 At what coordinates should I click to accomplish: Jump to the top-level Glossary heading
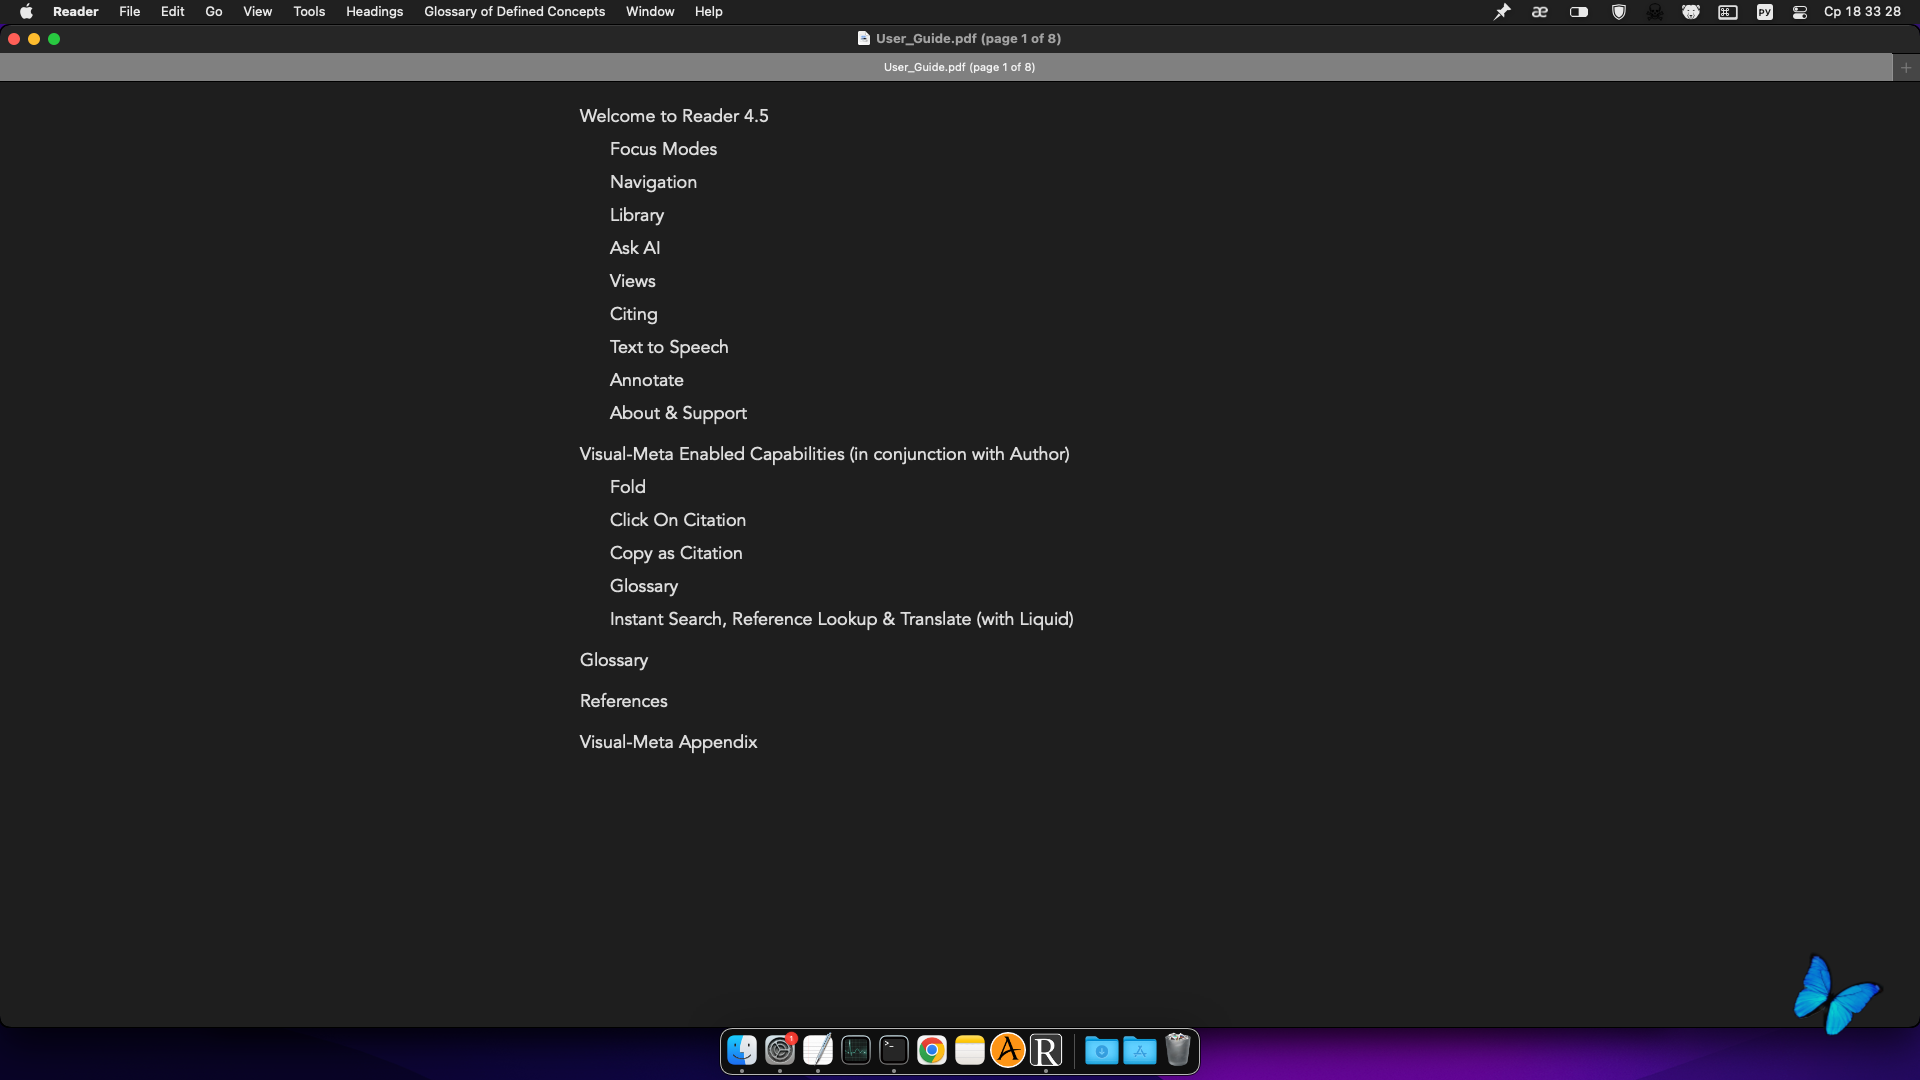(x=614, y=660)
